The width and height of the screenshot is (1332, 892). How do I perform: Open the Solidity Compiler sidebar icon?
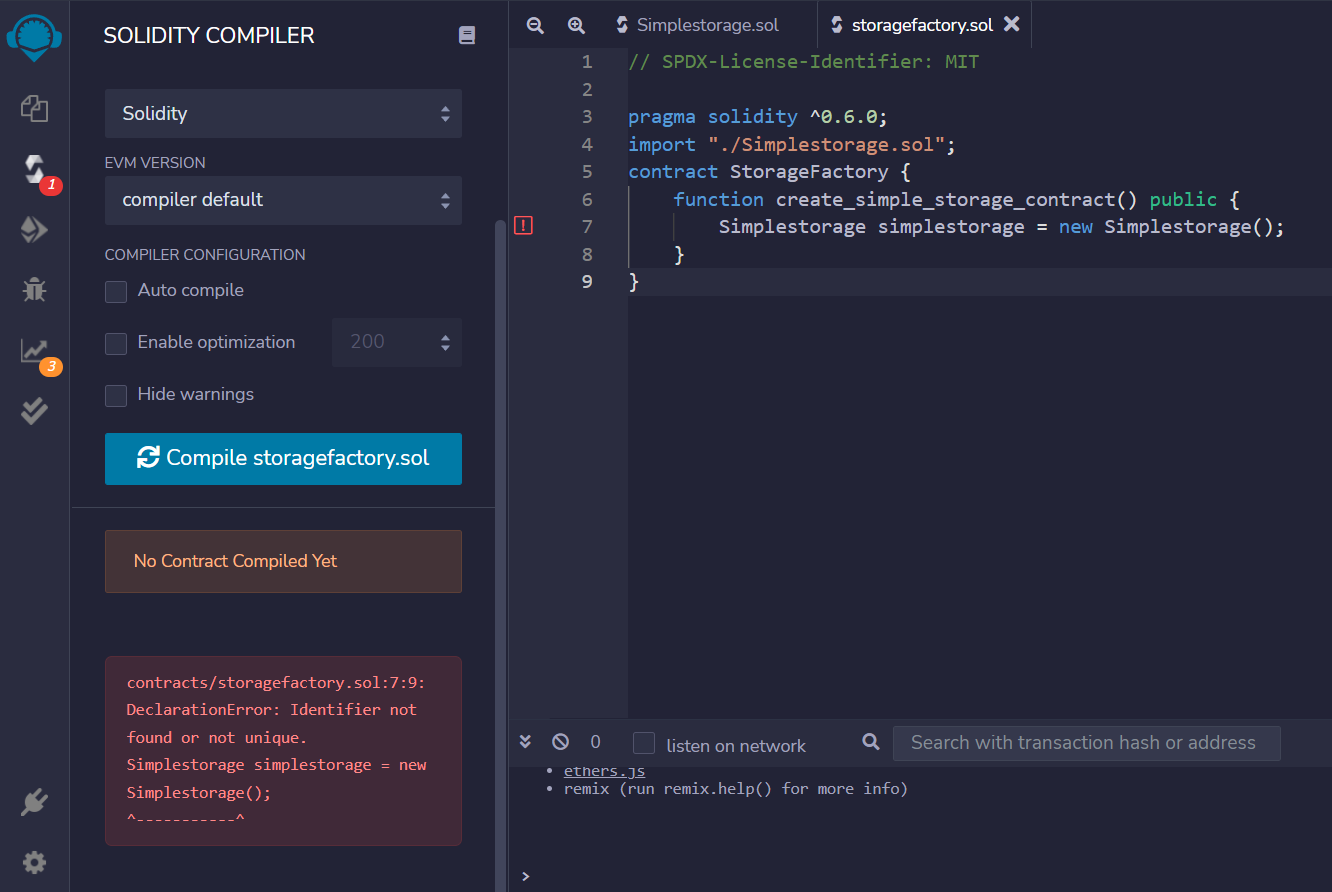34,169
